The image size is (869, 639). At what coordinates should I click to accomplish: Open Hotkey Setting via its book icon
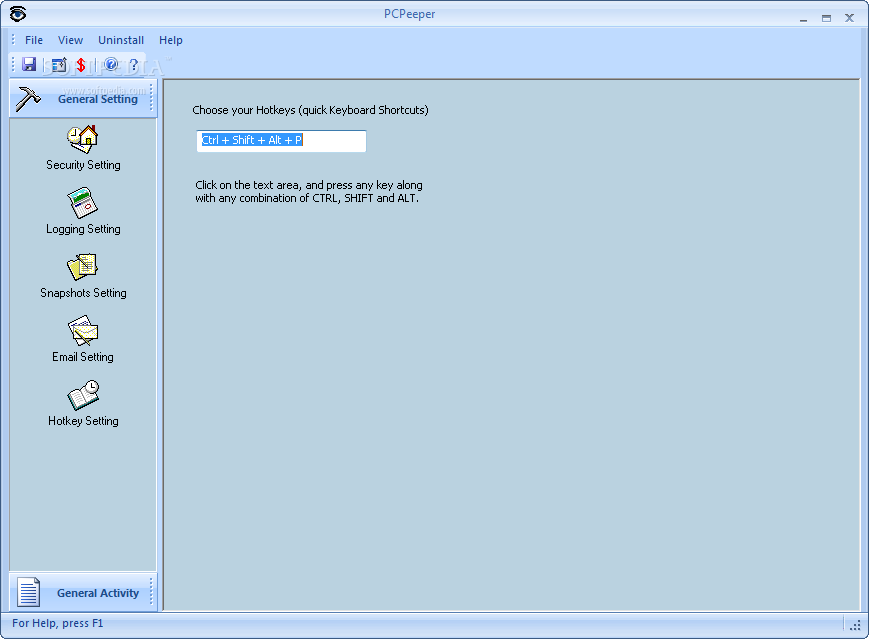(83, 395)
